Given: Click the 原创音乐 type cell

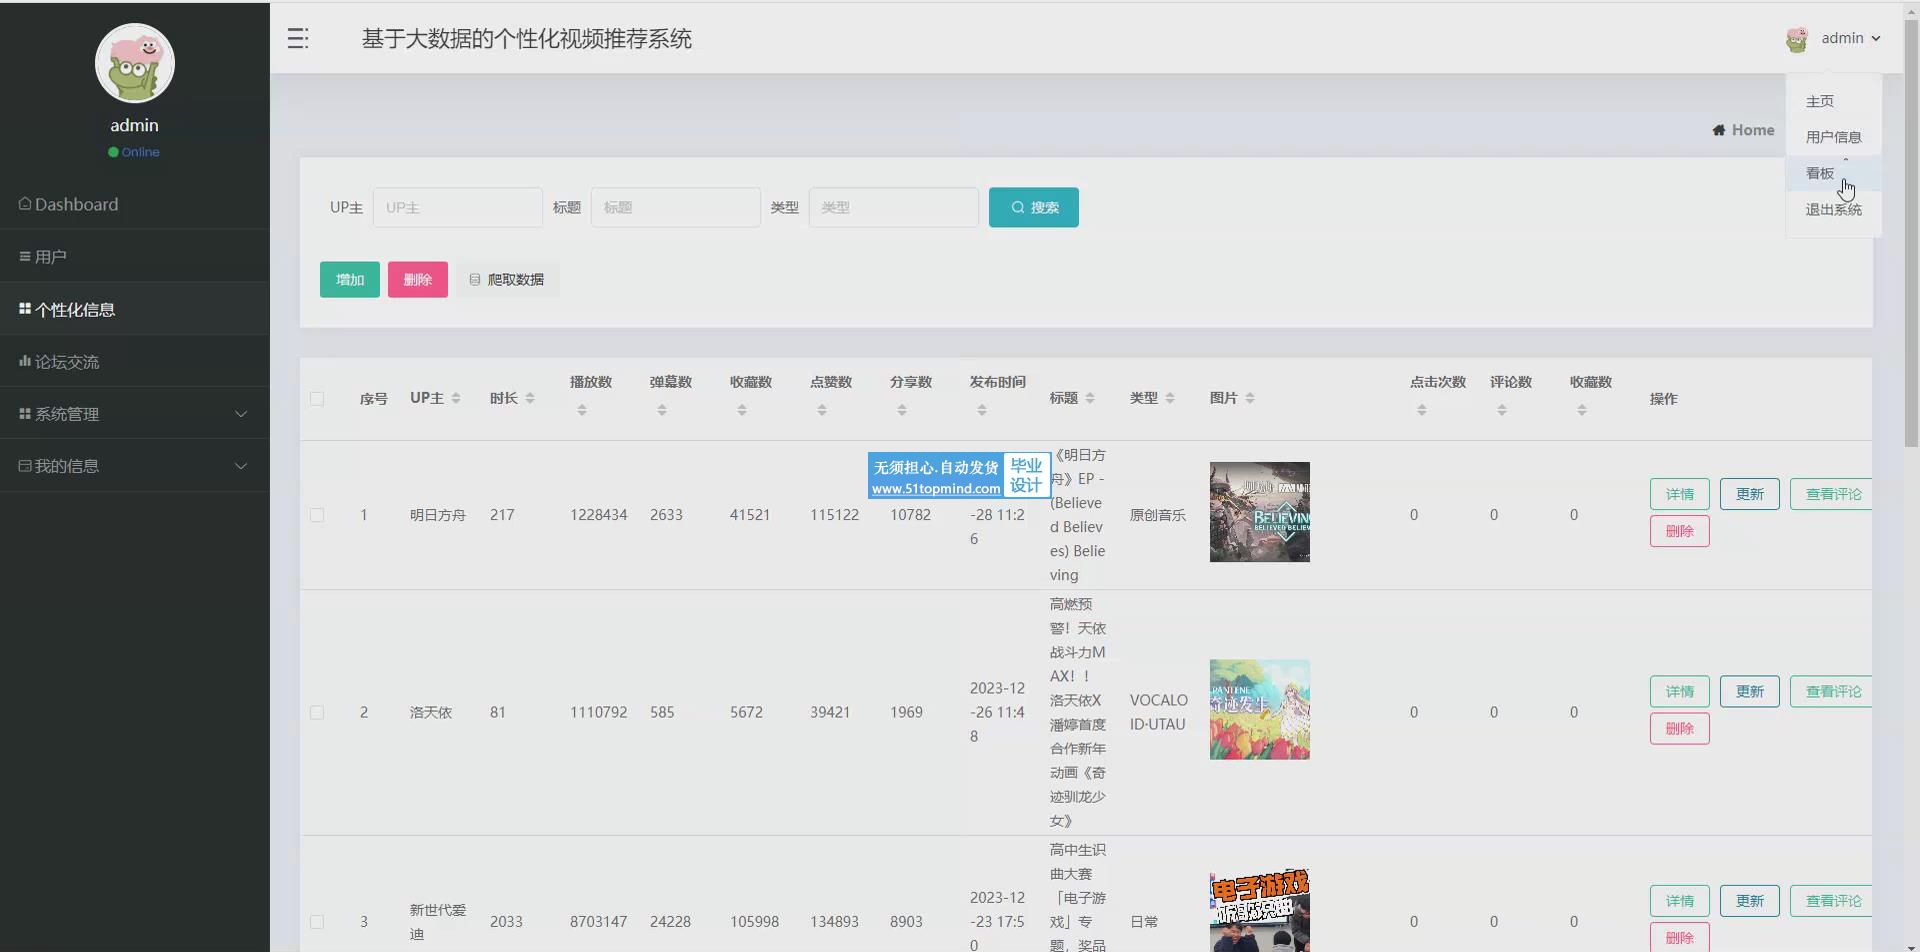Looking at the screenshot, I should pos(1158,515).
